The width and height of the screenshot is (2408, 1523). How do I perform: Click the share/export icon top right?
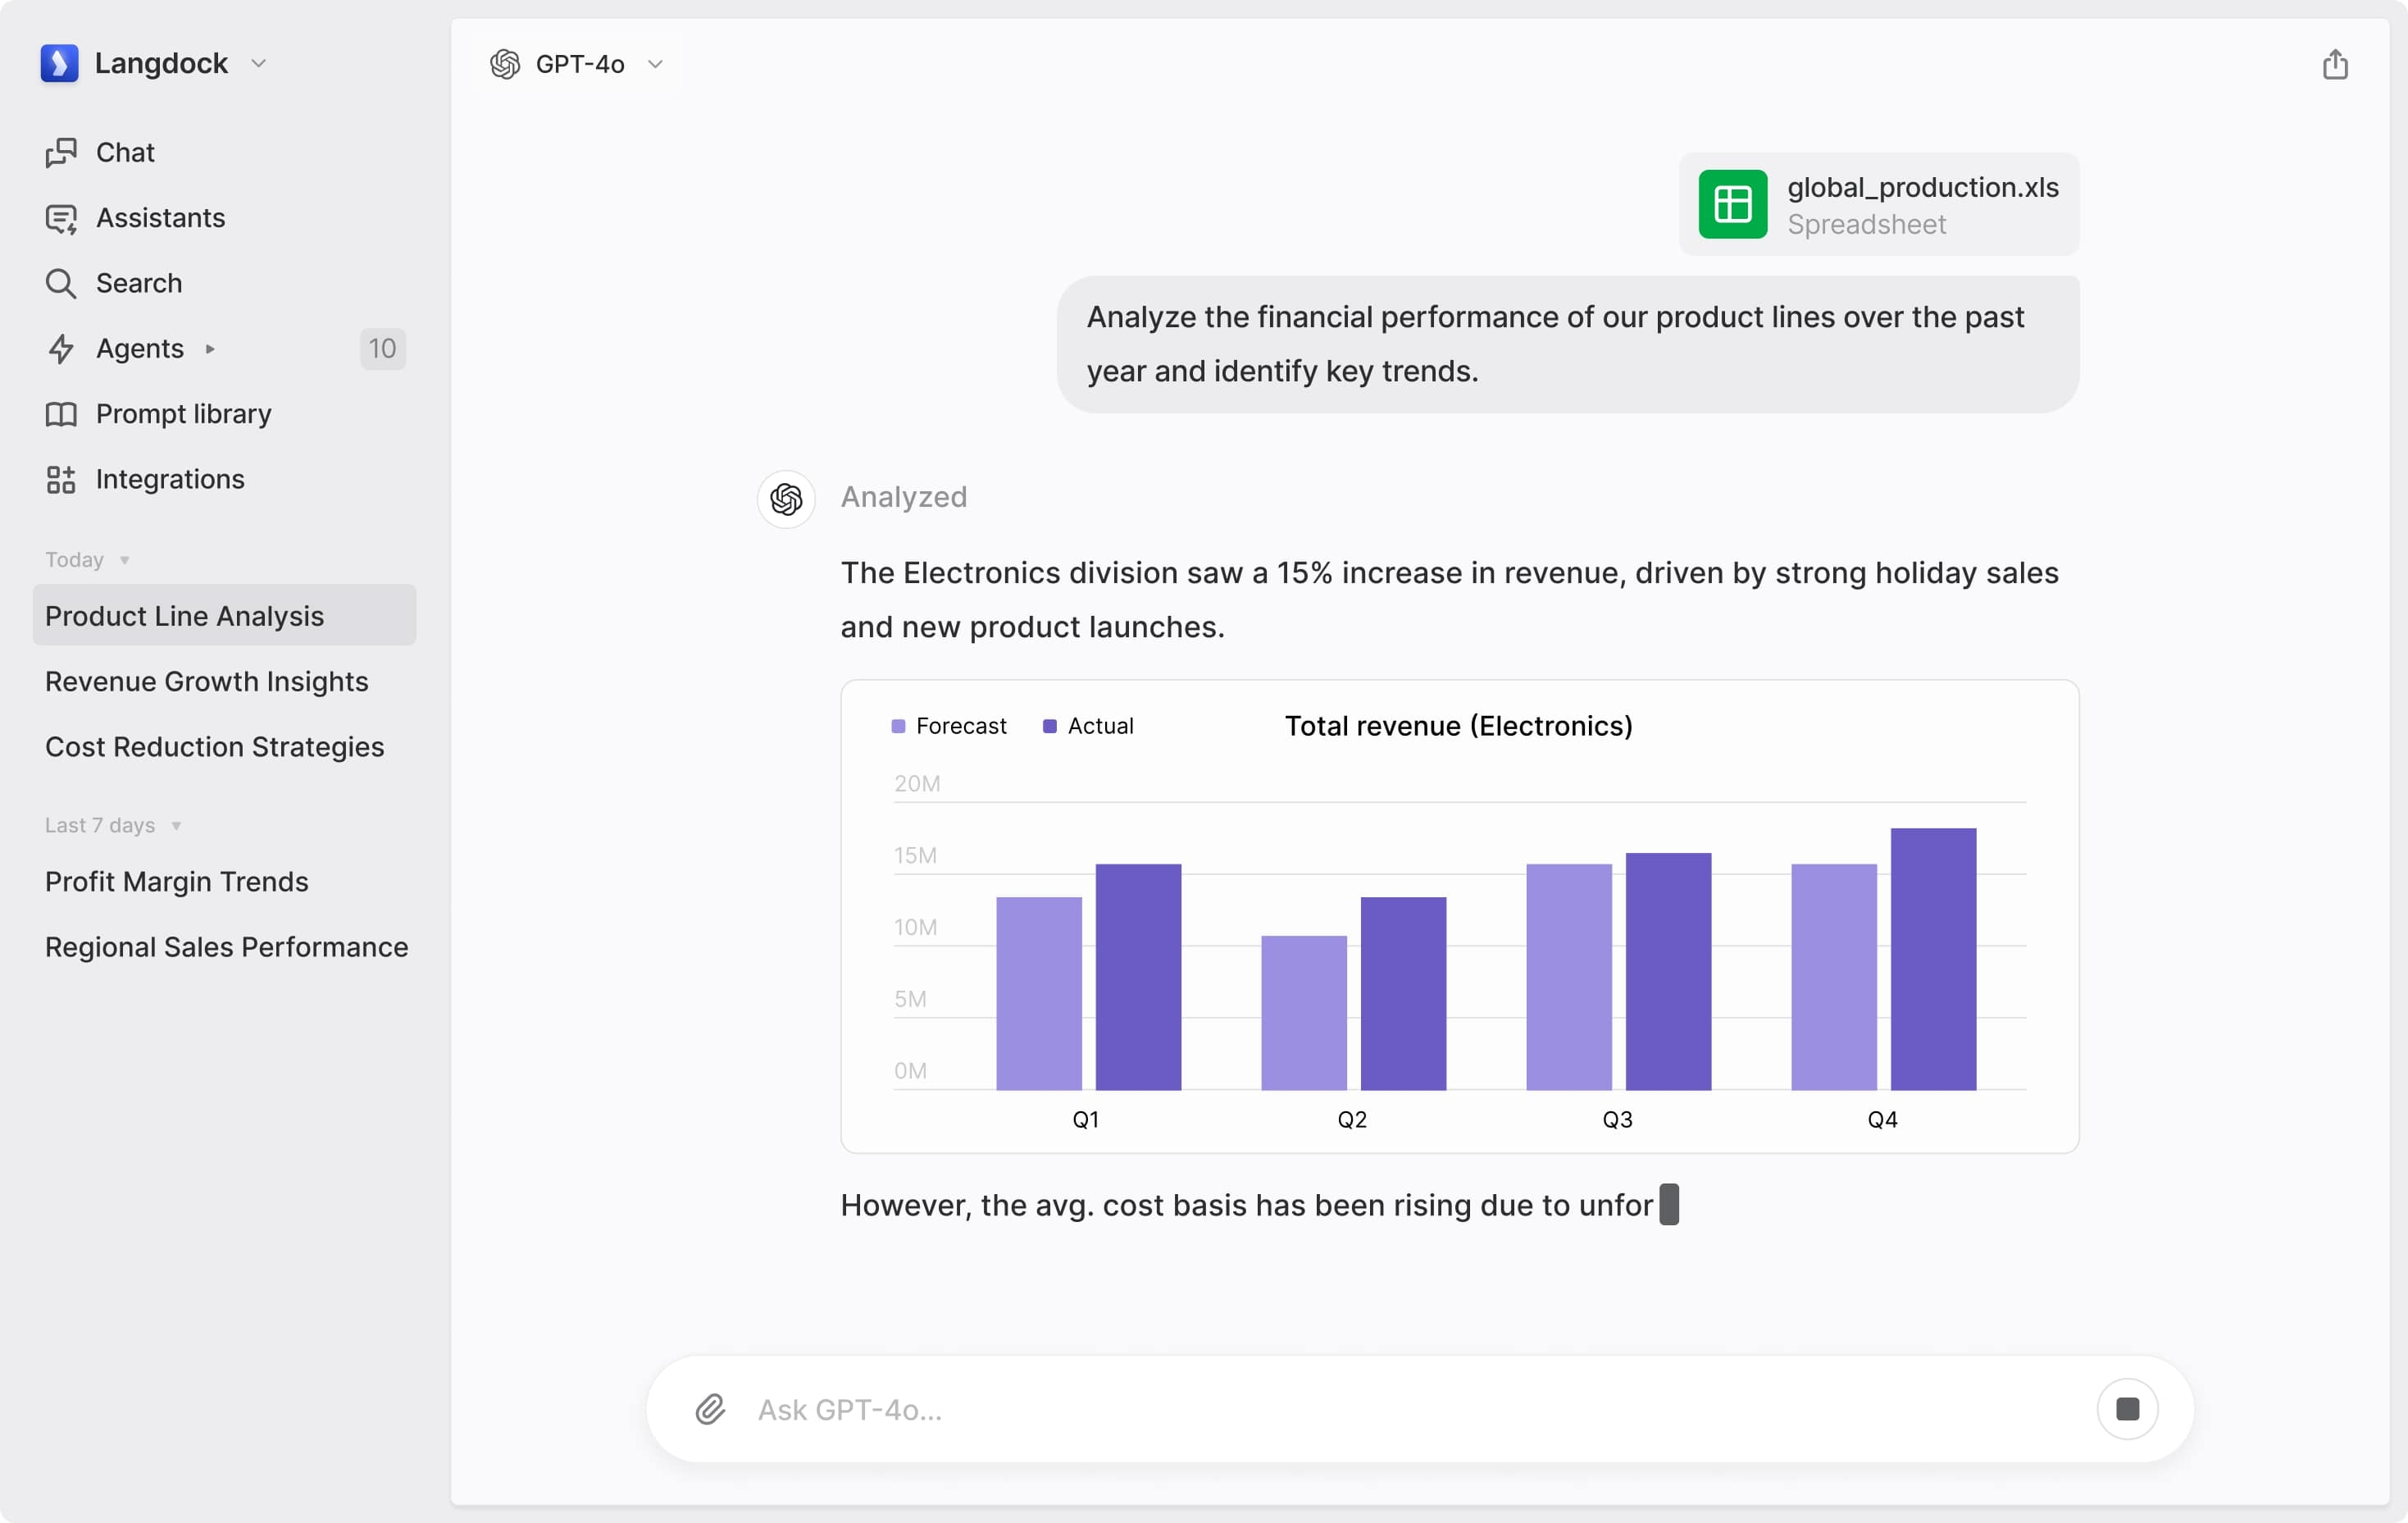point(2334,65)
